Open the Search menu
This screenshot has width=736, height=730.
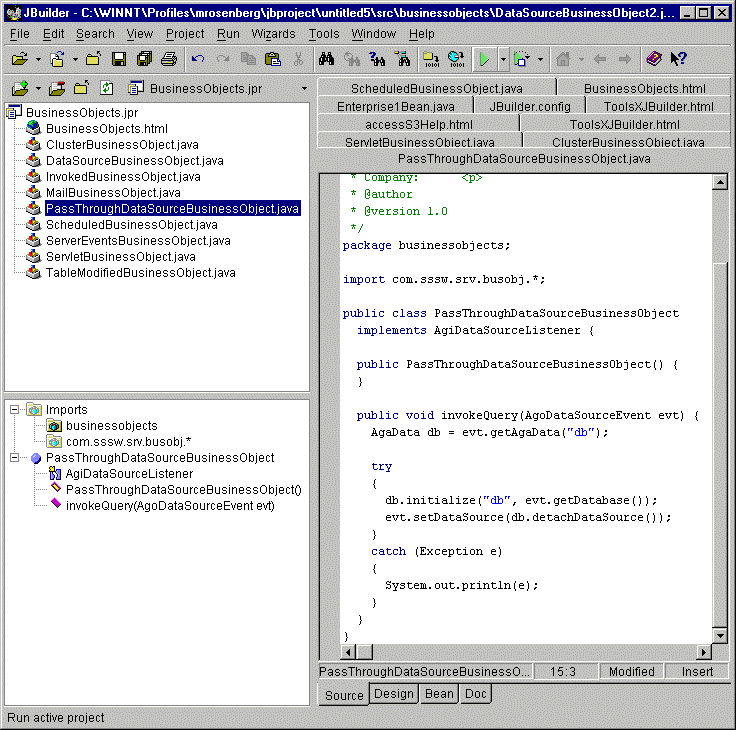pyautogui.click(x=95, y=34)
